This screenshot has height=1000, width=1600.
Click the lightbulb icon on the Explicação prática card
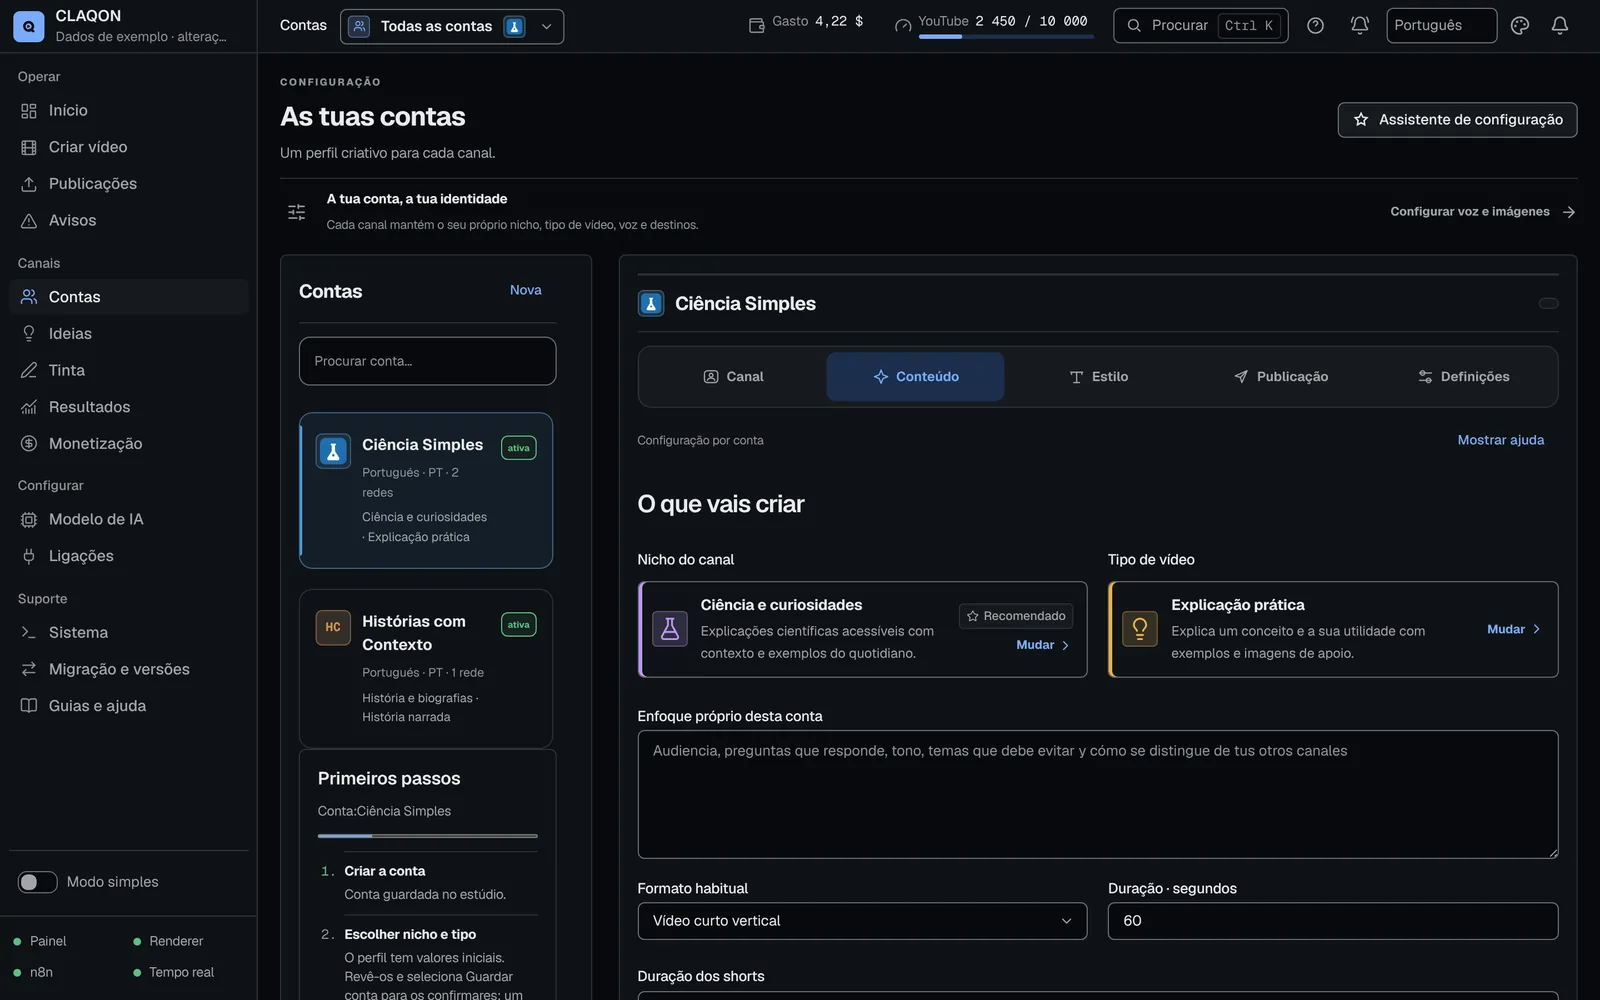1140,629
